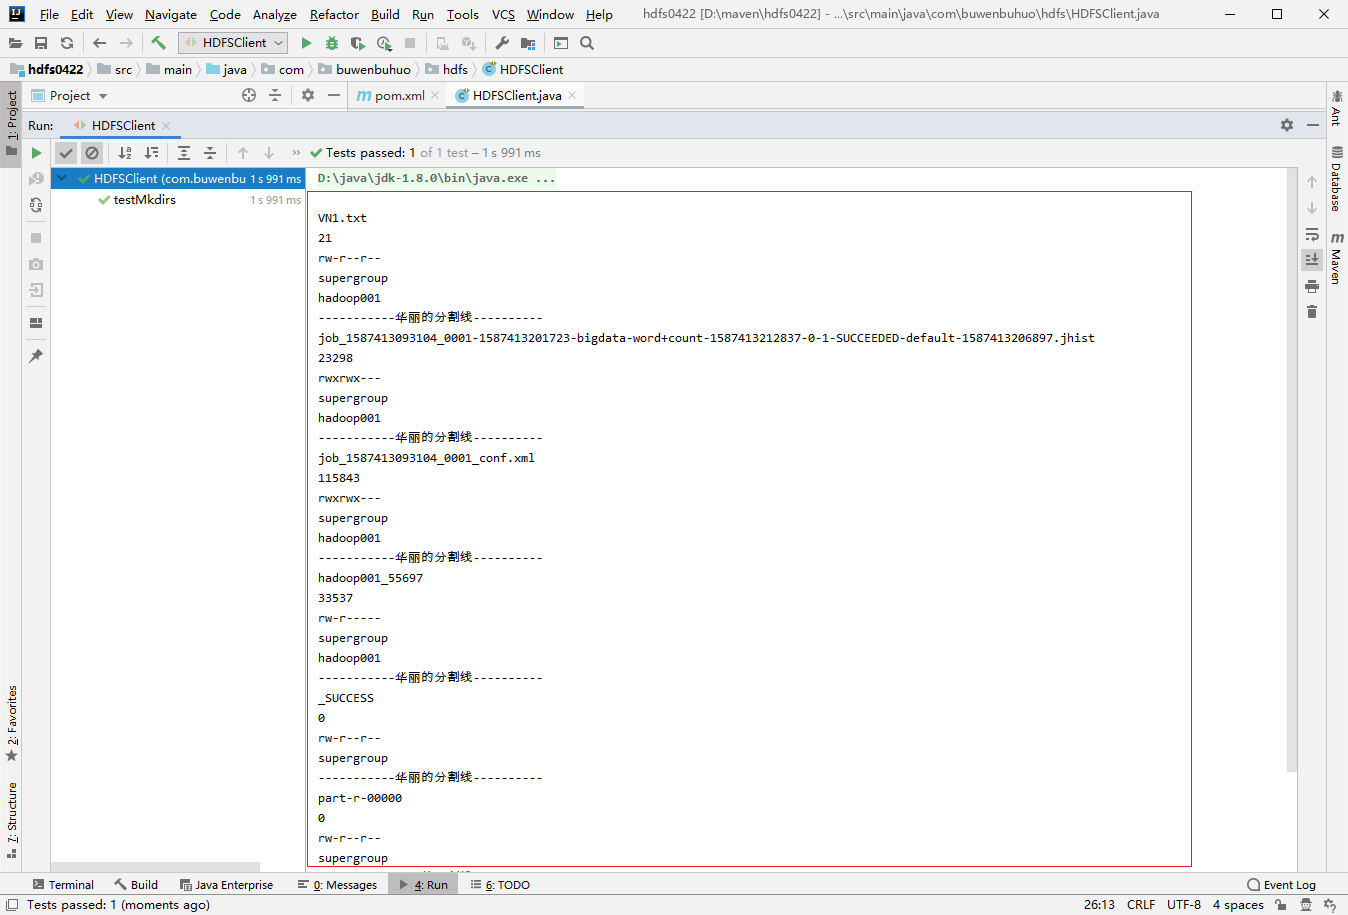
Task: Click the camera icon to dump threads
Action: tap(36, 264)
